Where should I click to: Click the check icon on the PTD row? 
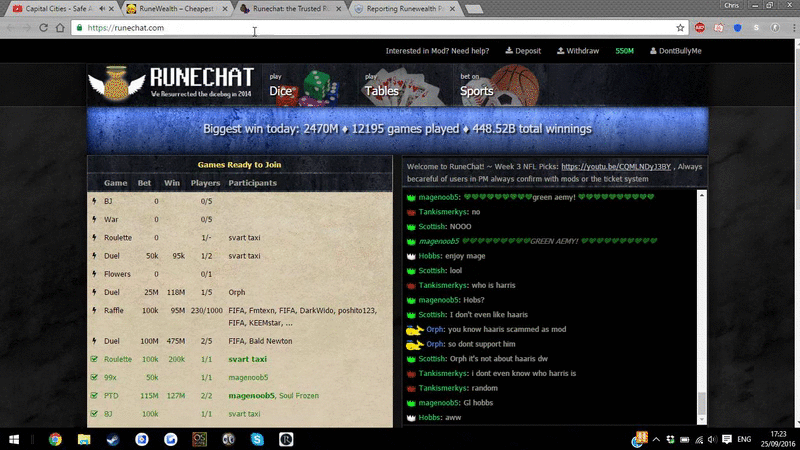[x=94, y=395]
